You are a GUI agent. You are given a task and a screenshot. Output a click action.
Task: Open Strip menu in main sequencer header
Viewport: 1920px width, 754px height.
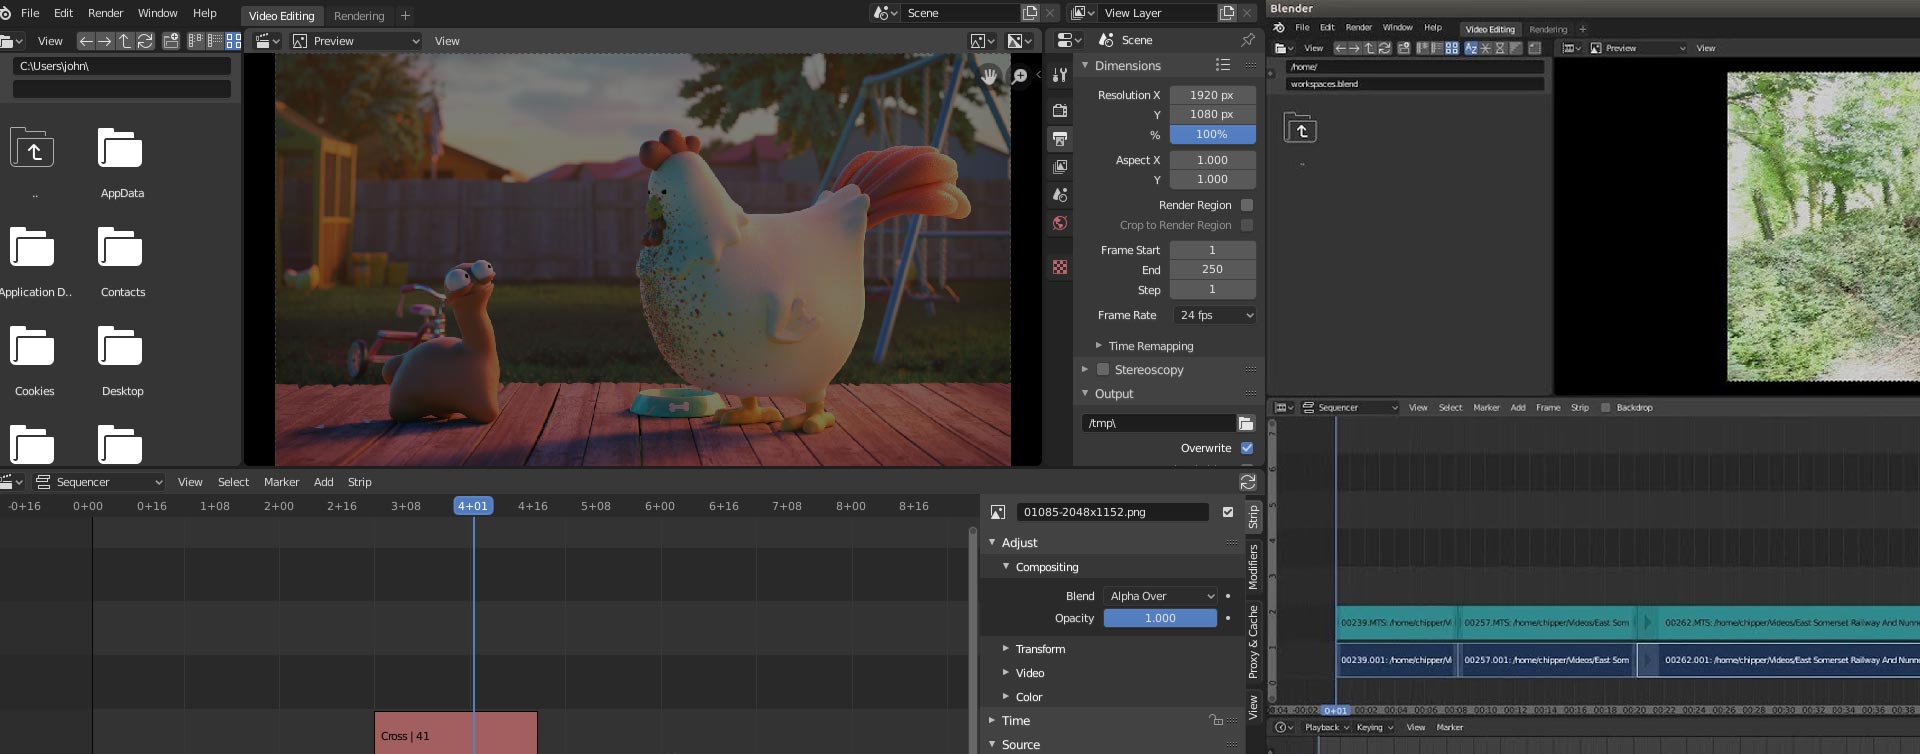pyautogui.click(x=359, y=482)
